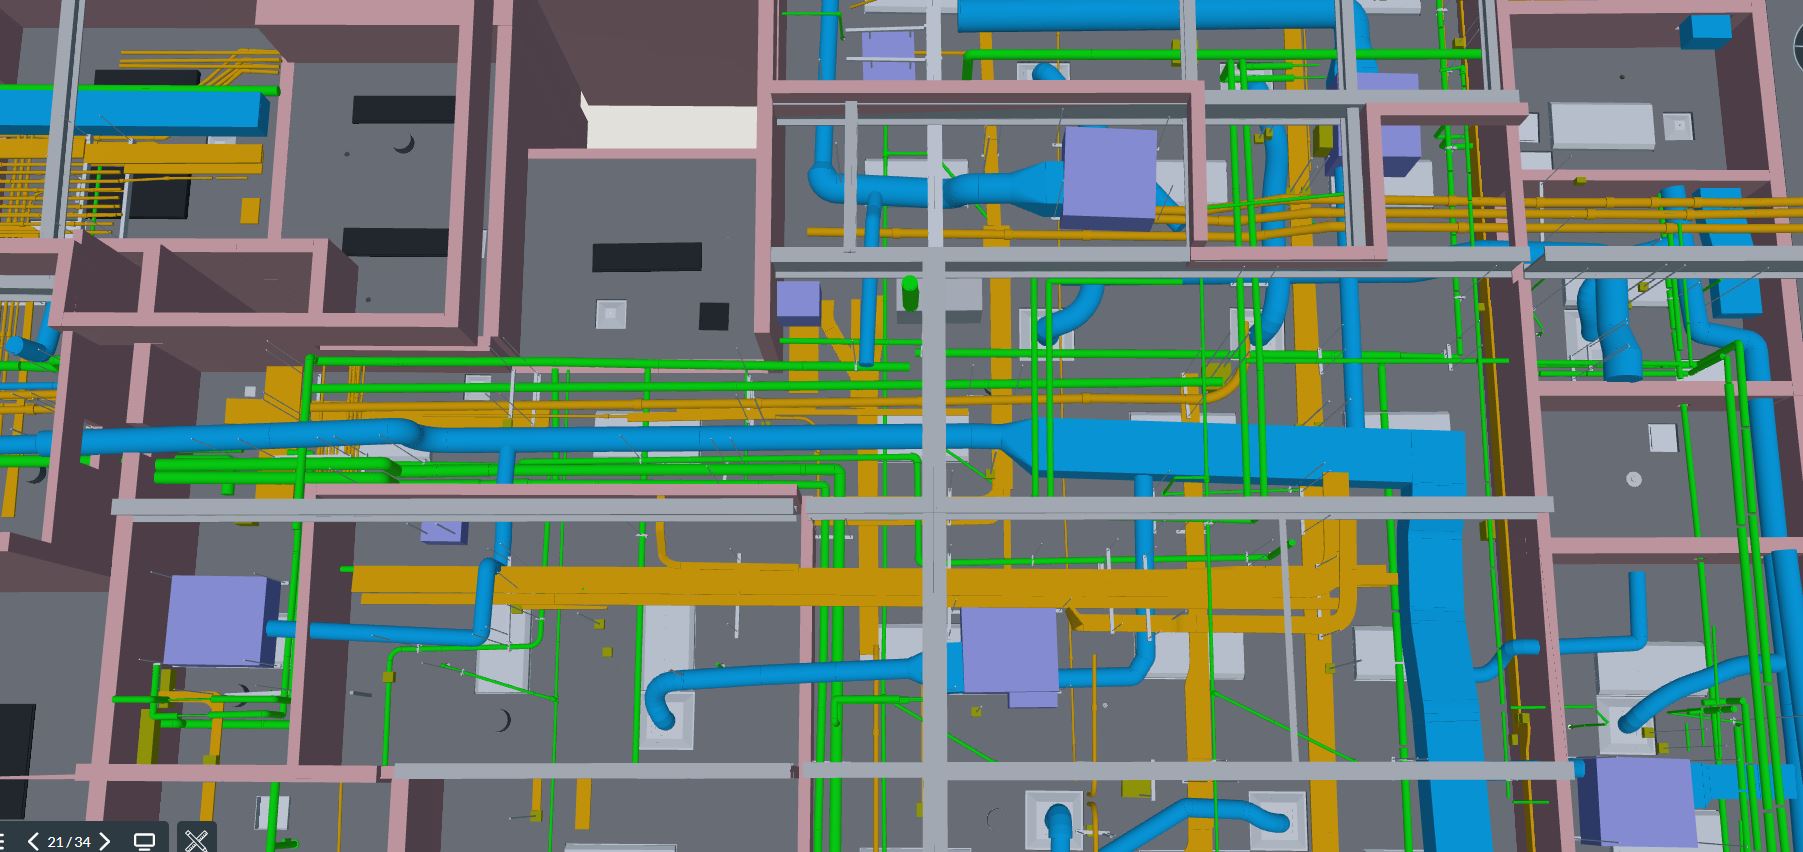Go to the previous slide arrow
The image size is (1803, 852).
tap(33, 841)
